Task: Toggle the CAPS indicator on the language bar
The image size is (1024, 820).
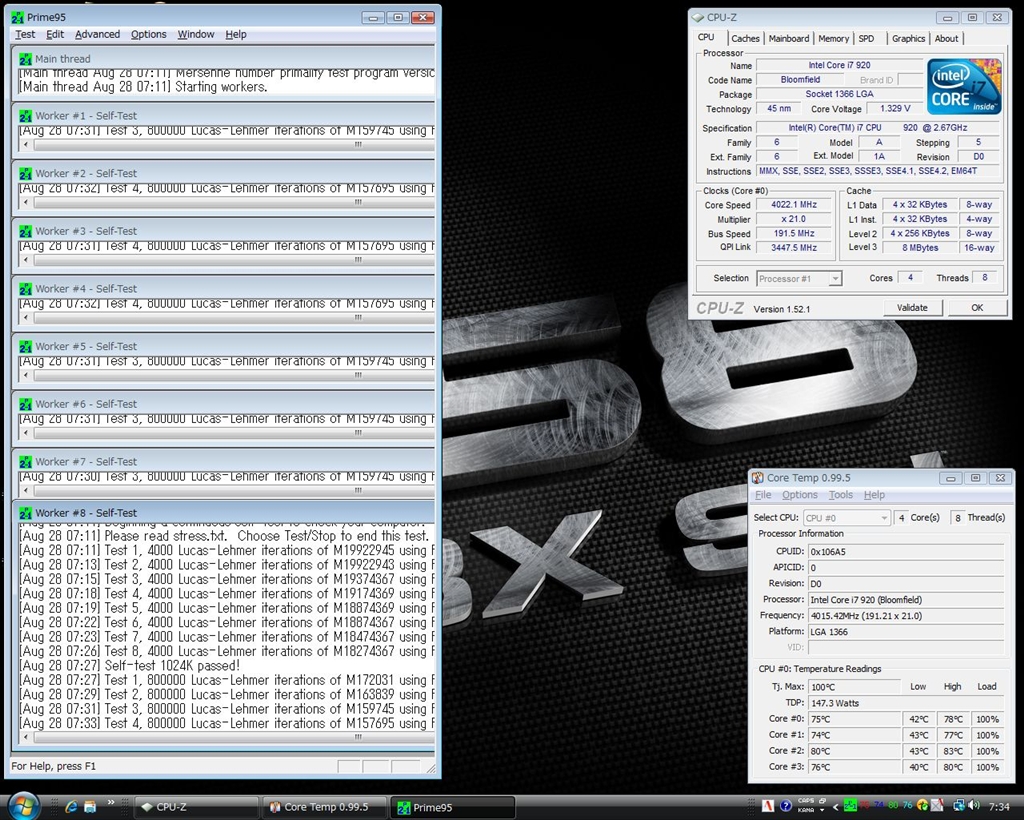Action: pyautogui.click(x=806, y=800)
